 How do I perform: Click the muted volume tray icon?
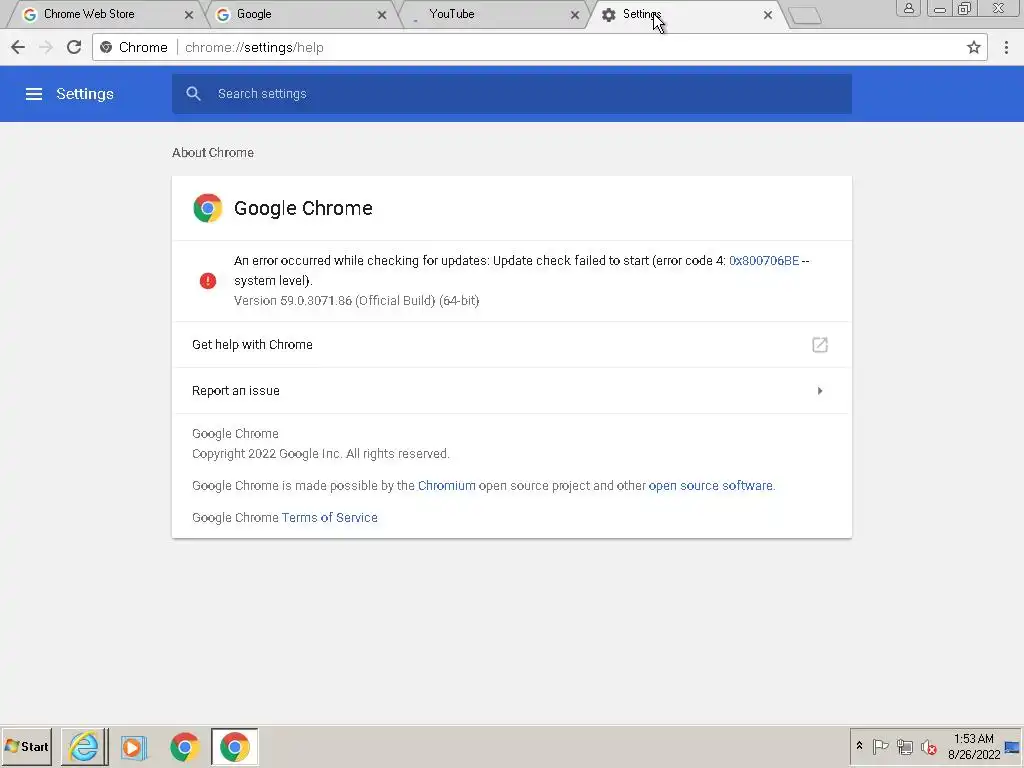point(929,746)
